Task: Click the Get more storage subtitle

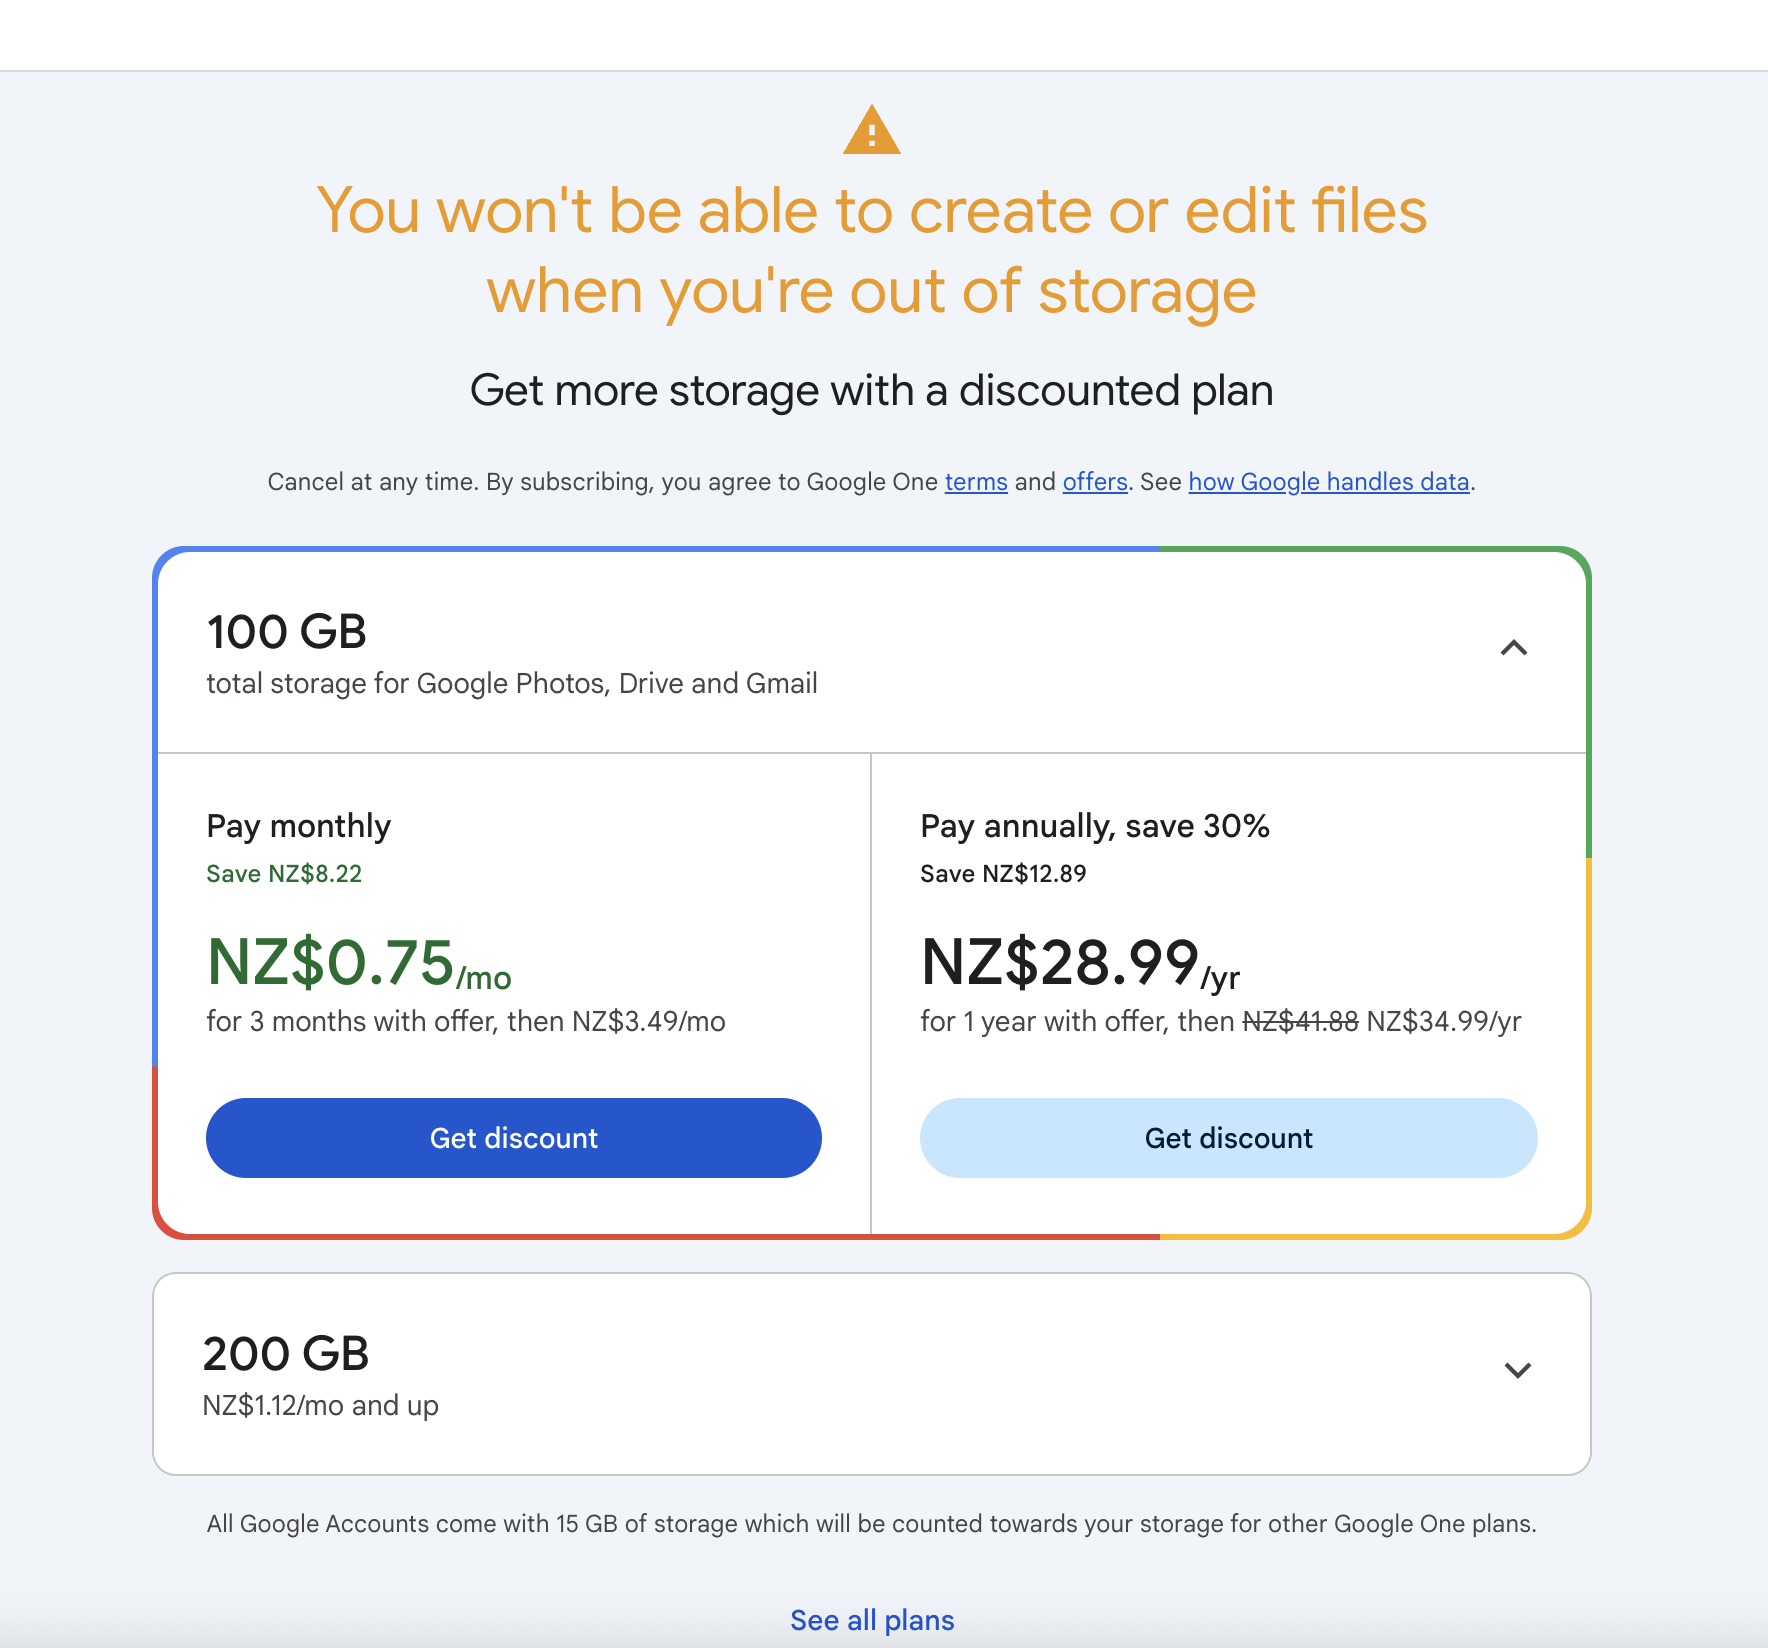Action: click(x=872, y=390)
